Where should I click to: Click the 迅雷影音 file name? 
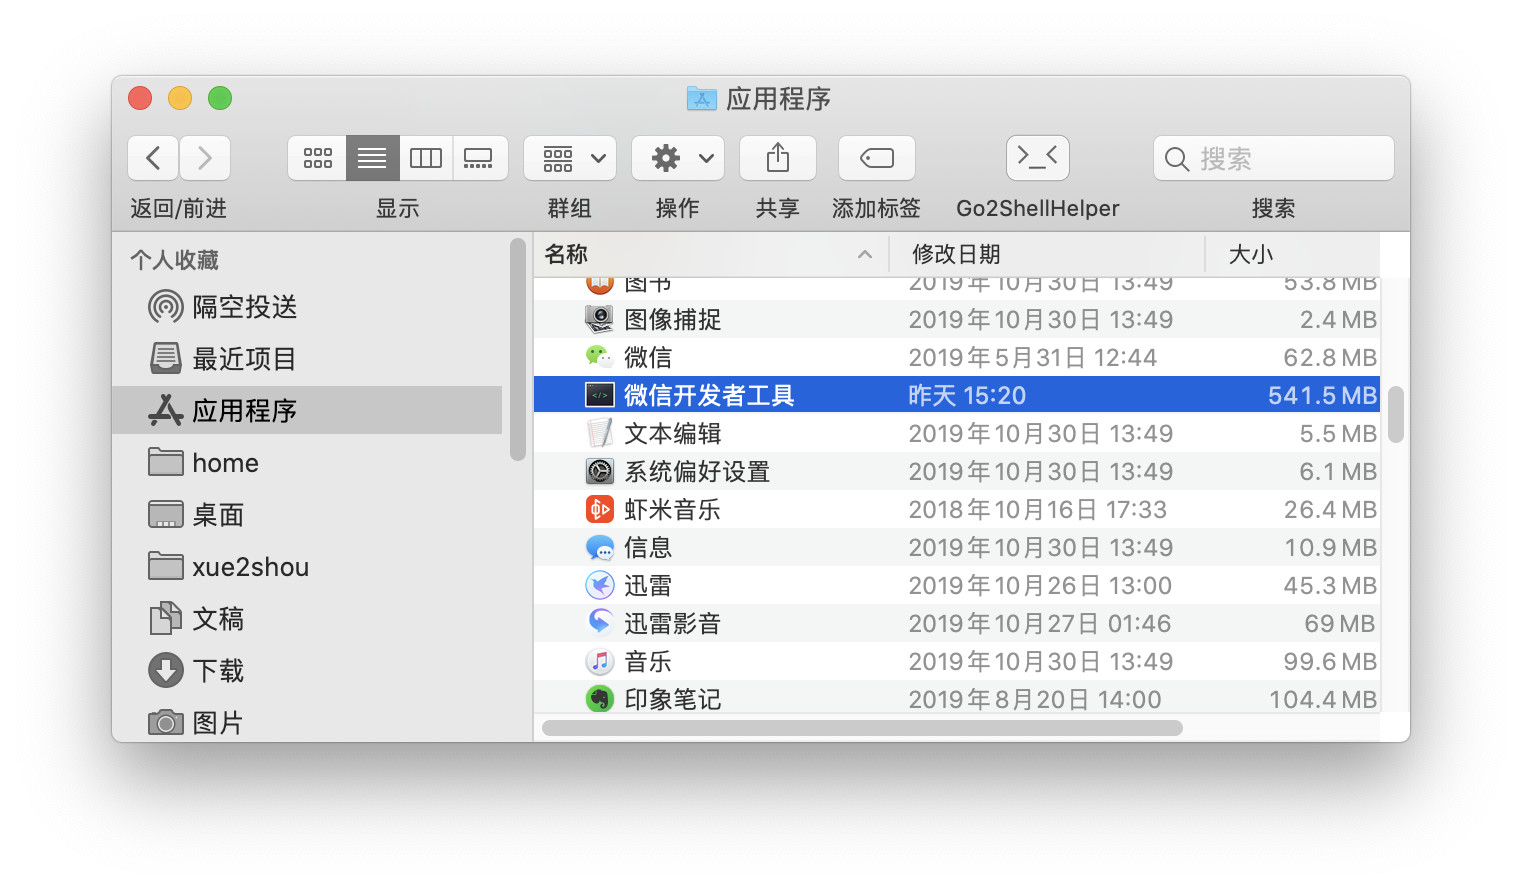(x=672, y=623)
